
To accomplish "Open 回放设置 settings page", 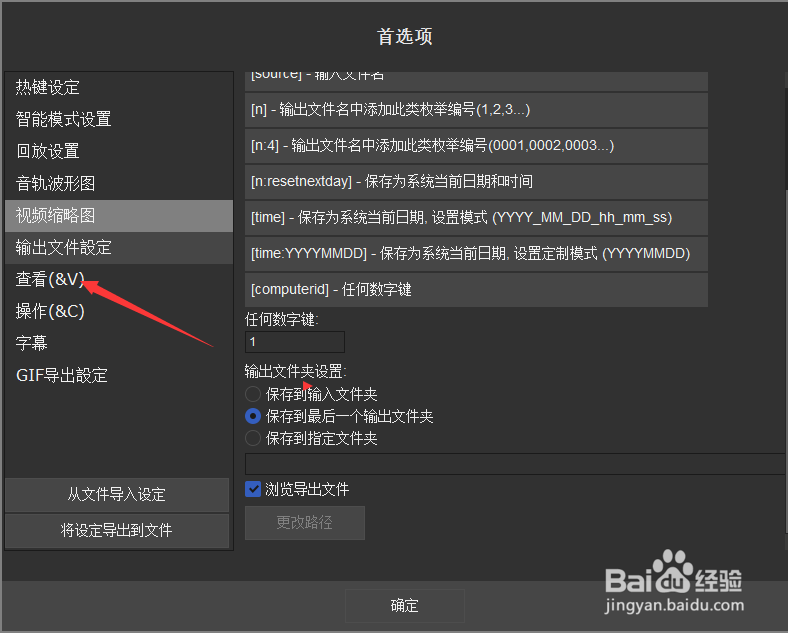I will coord(119,151).
